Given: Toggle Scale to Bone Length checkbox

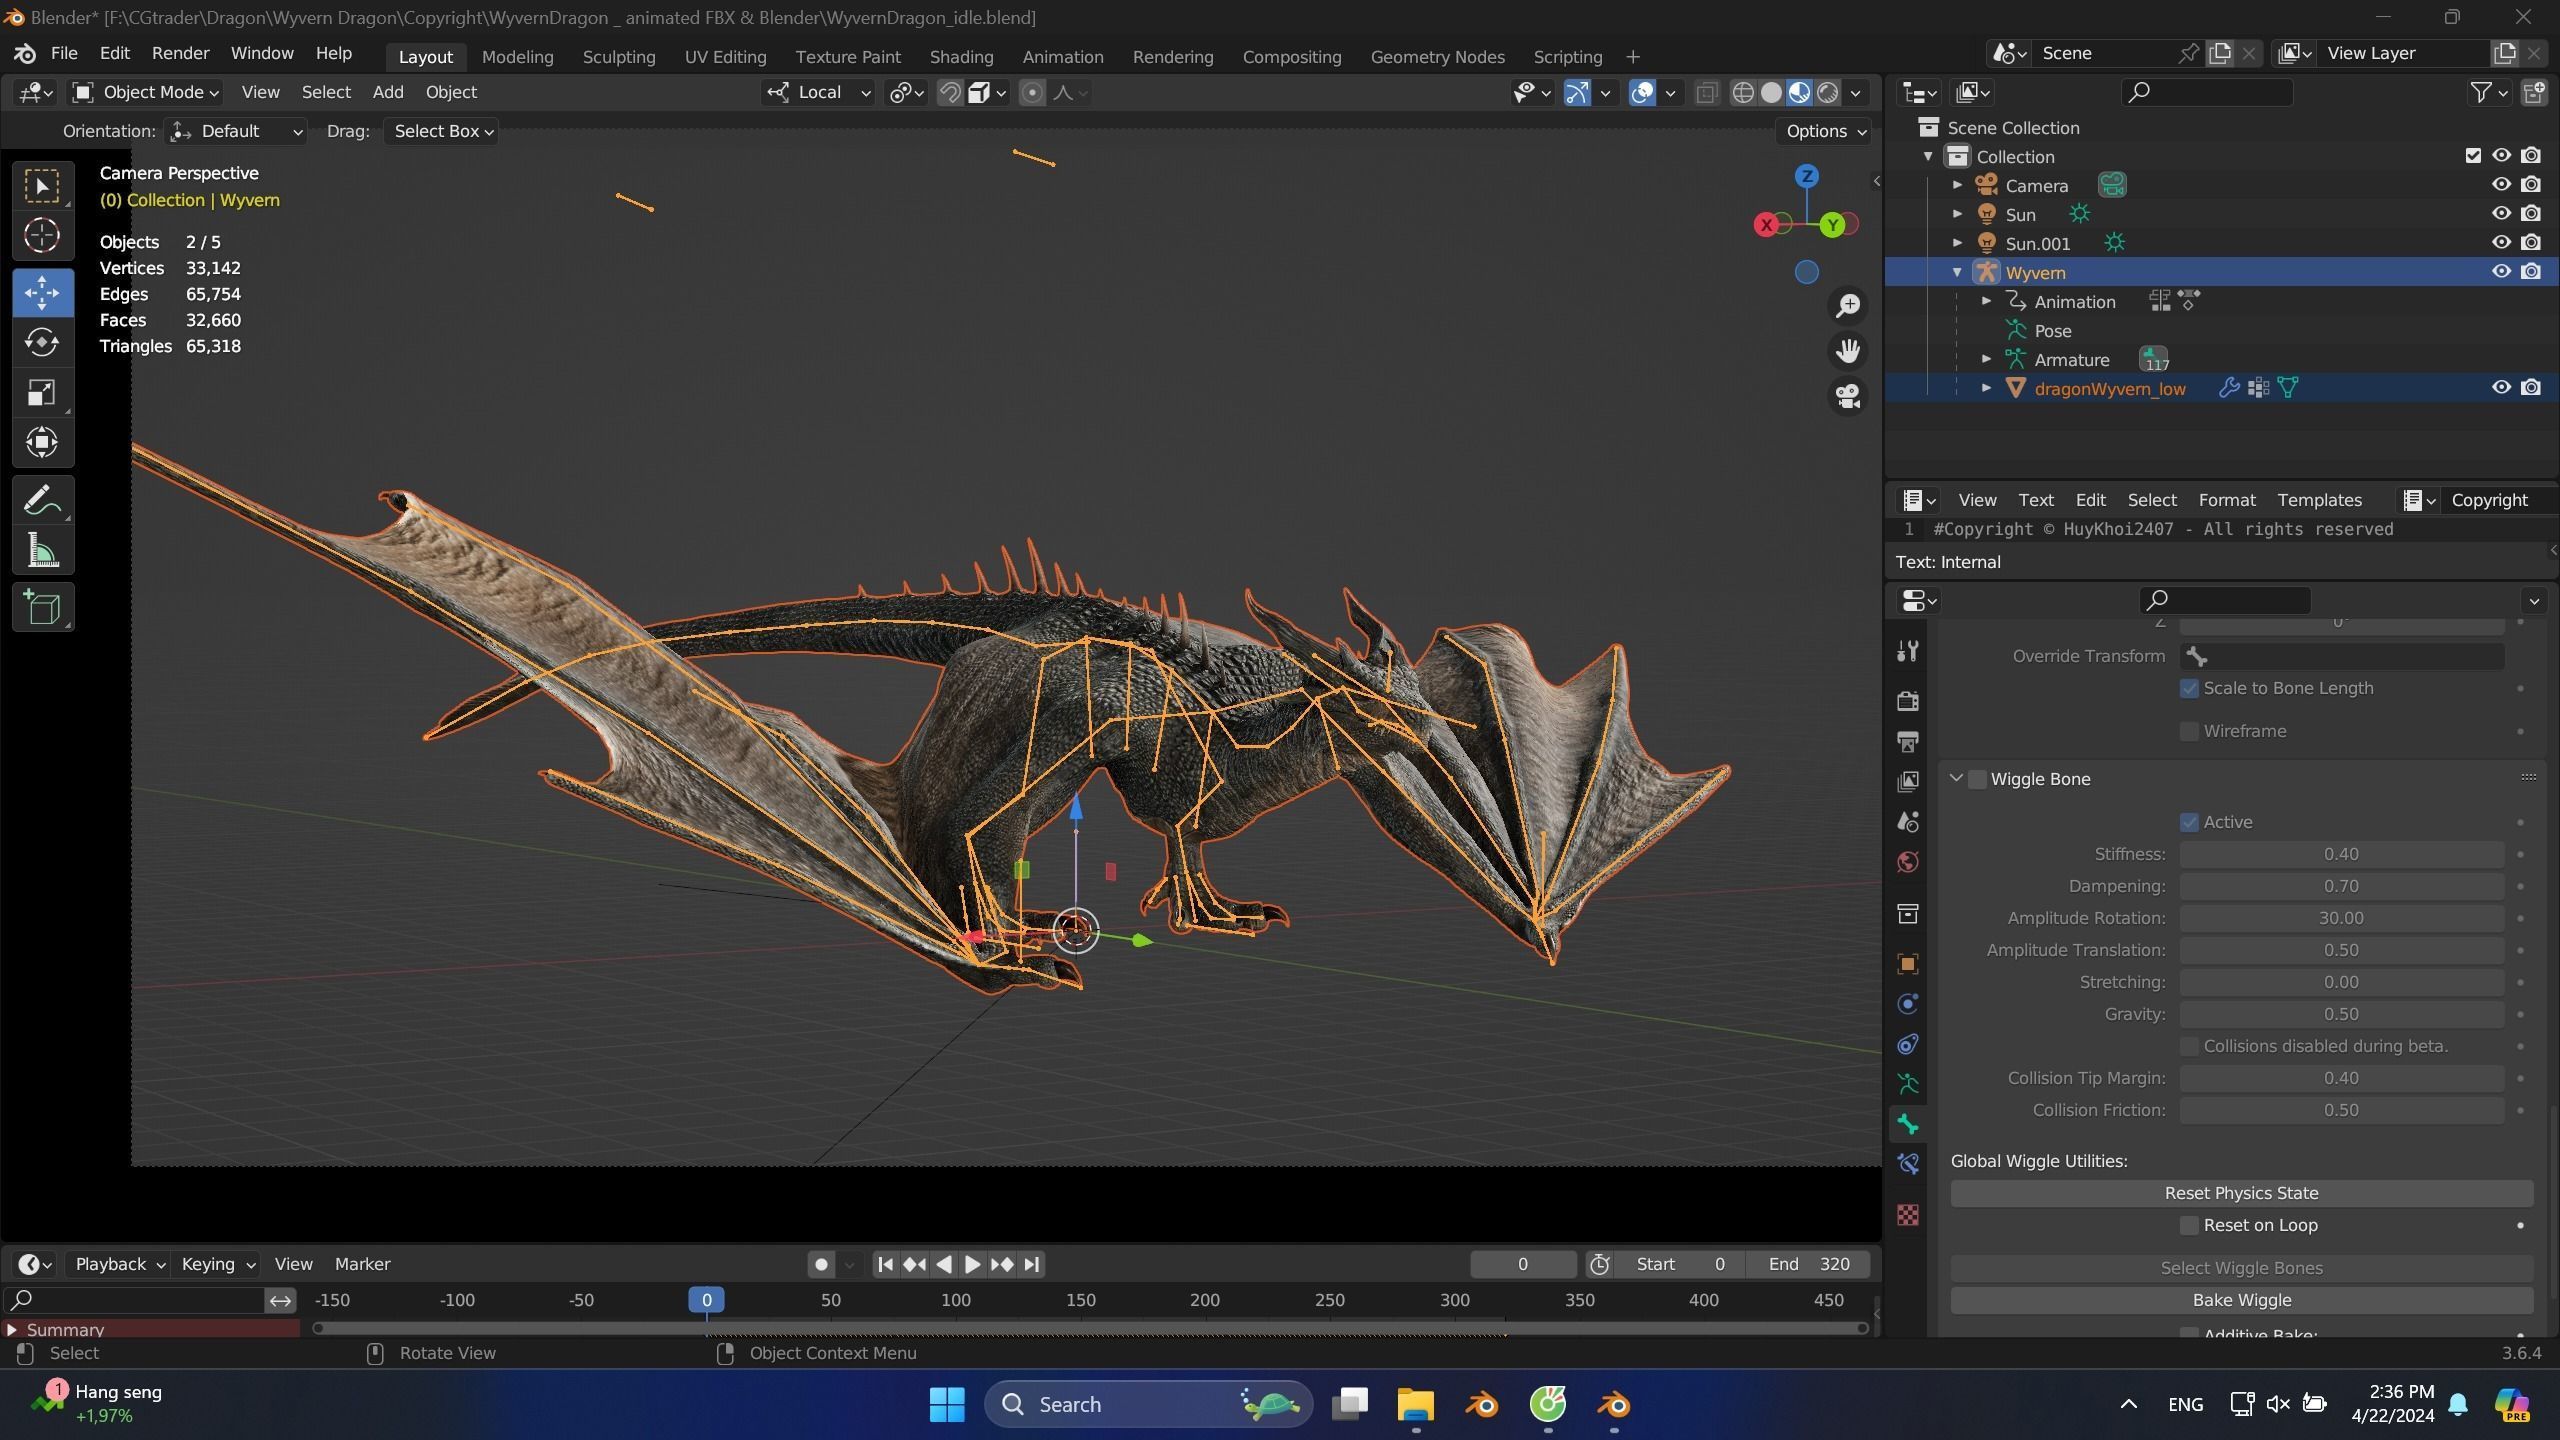Looking at the screenshot, I should click(x=2189, y=688).
